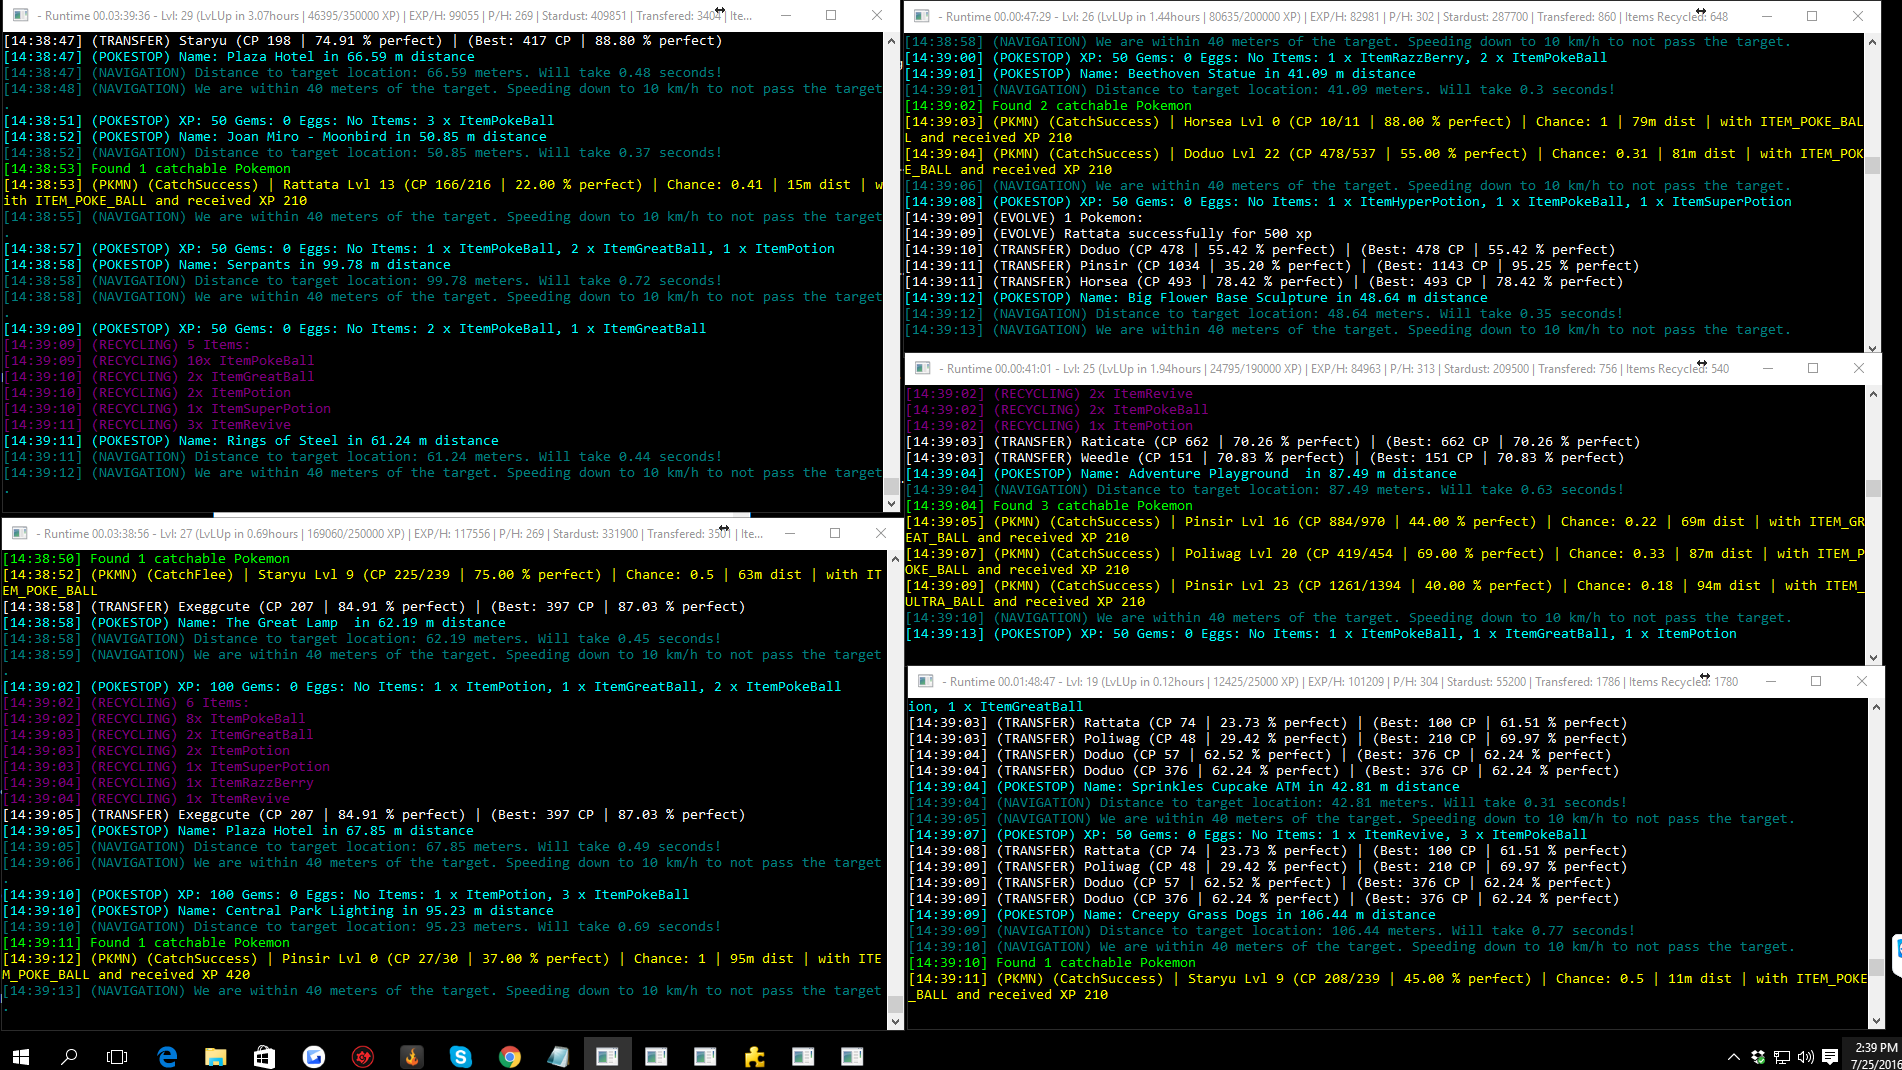Screen dimensions: 1902x1070
Task: Click '10x ItemPokeBall' recycling line
Action: pyautogui.click(x=159, y=361)
